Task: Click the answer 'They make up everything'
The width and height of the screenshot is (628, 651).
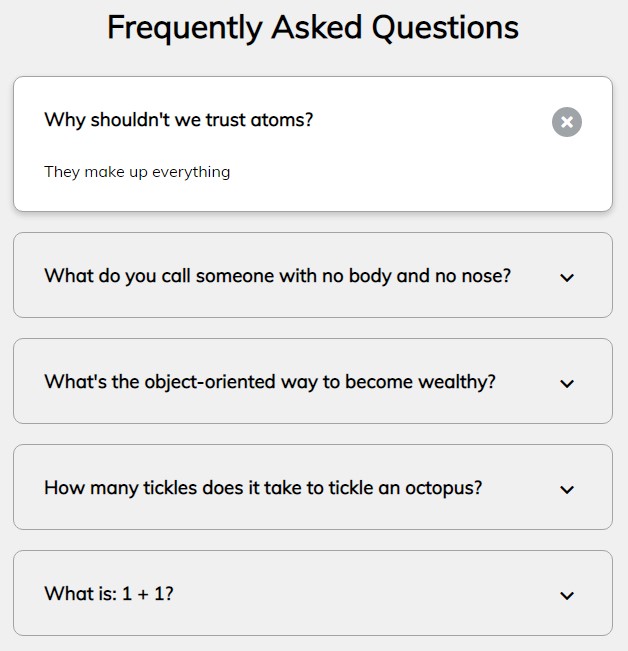Action: (x=137, y=172)
